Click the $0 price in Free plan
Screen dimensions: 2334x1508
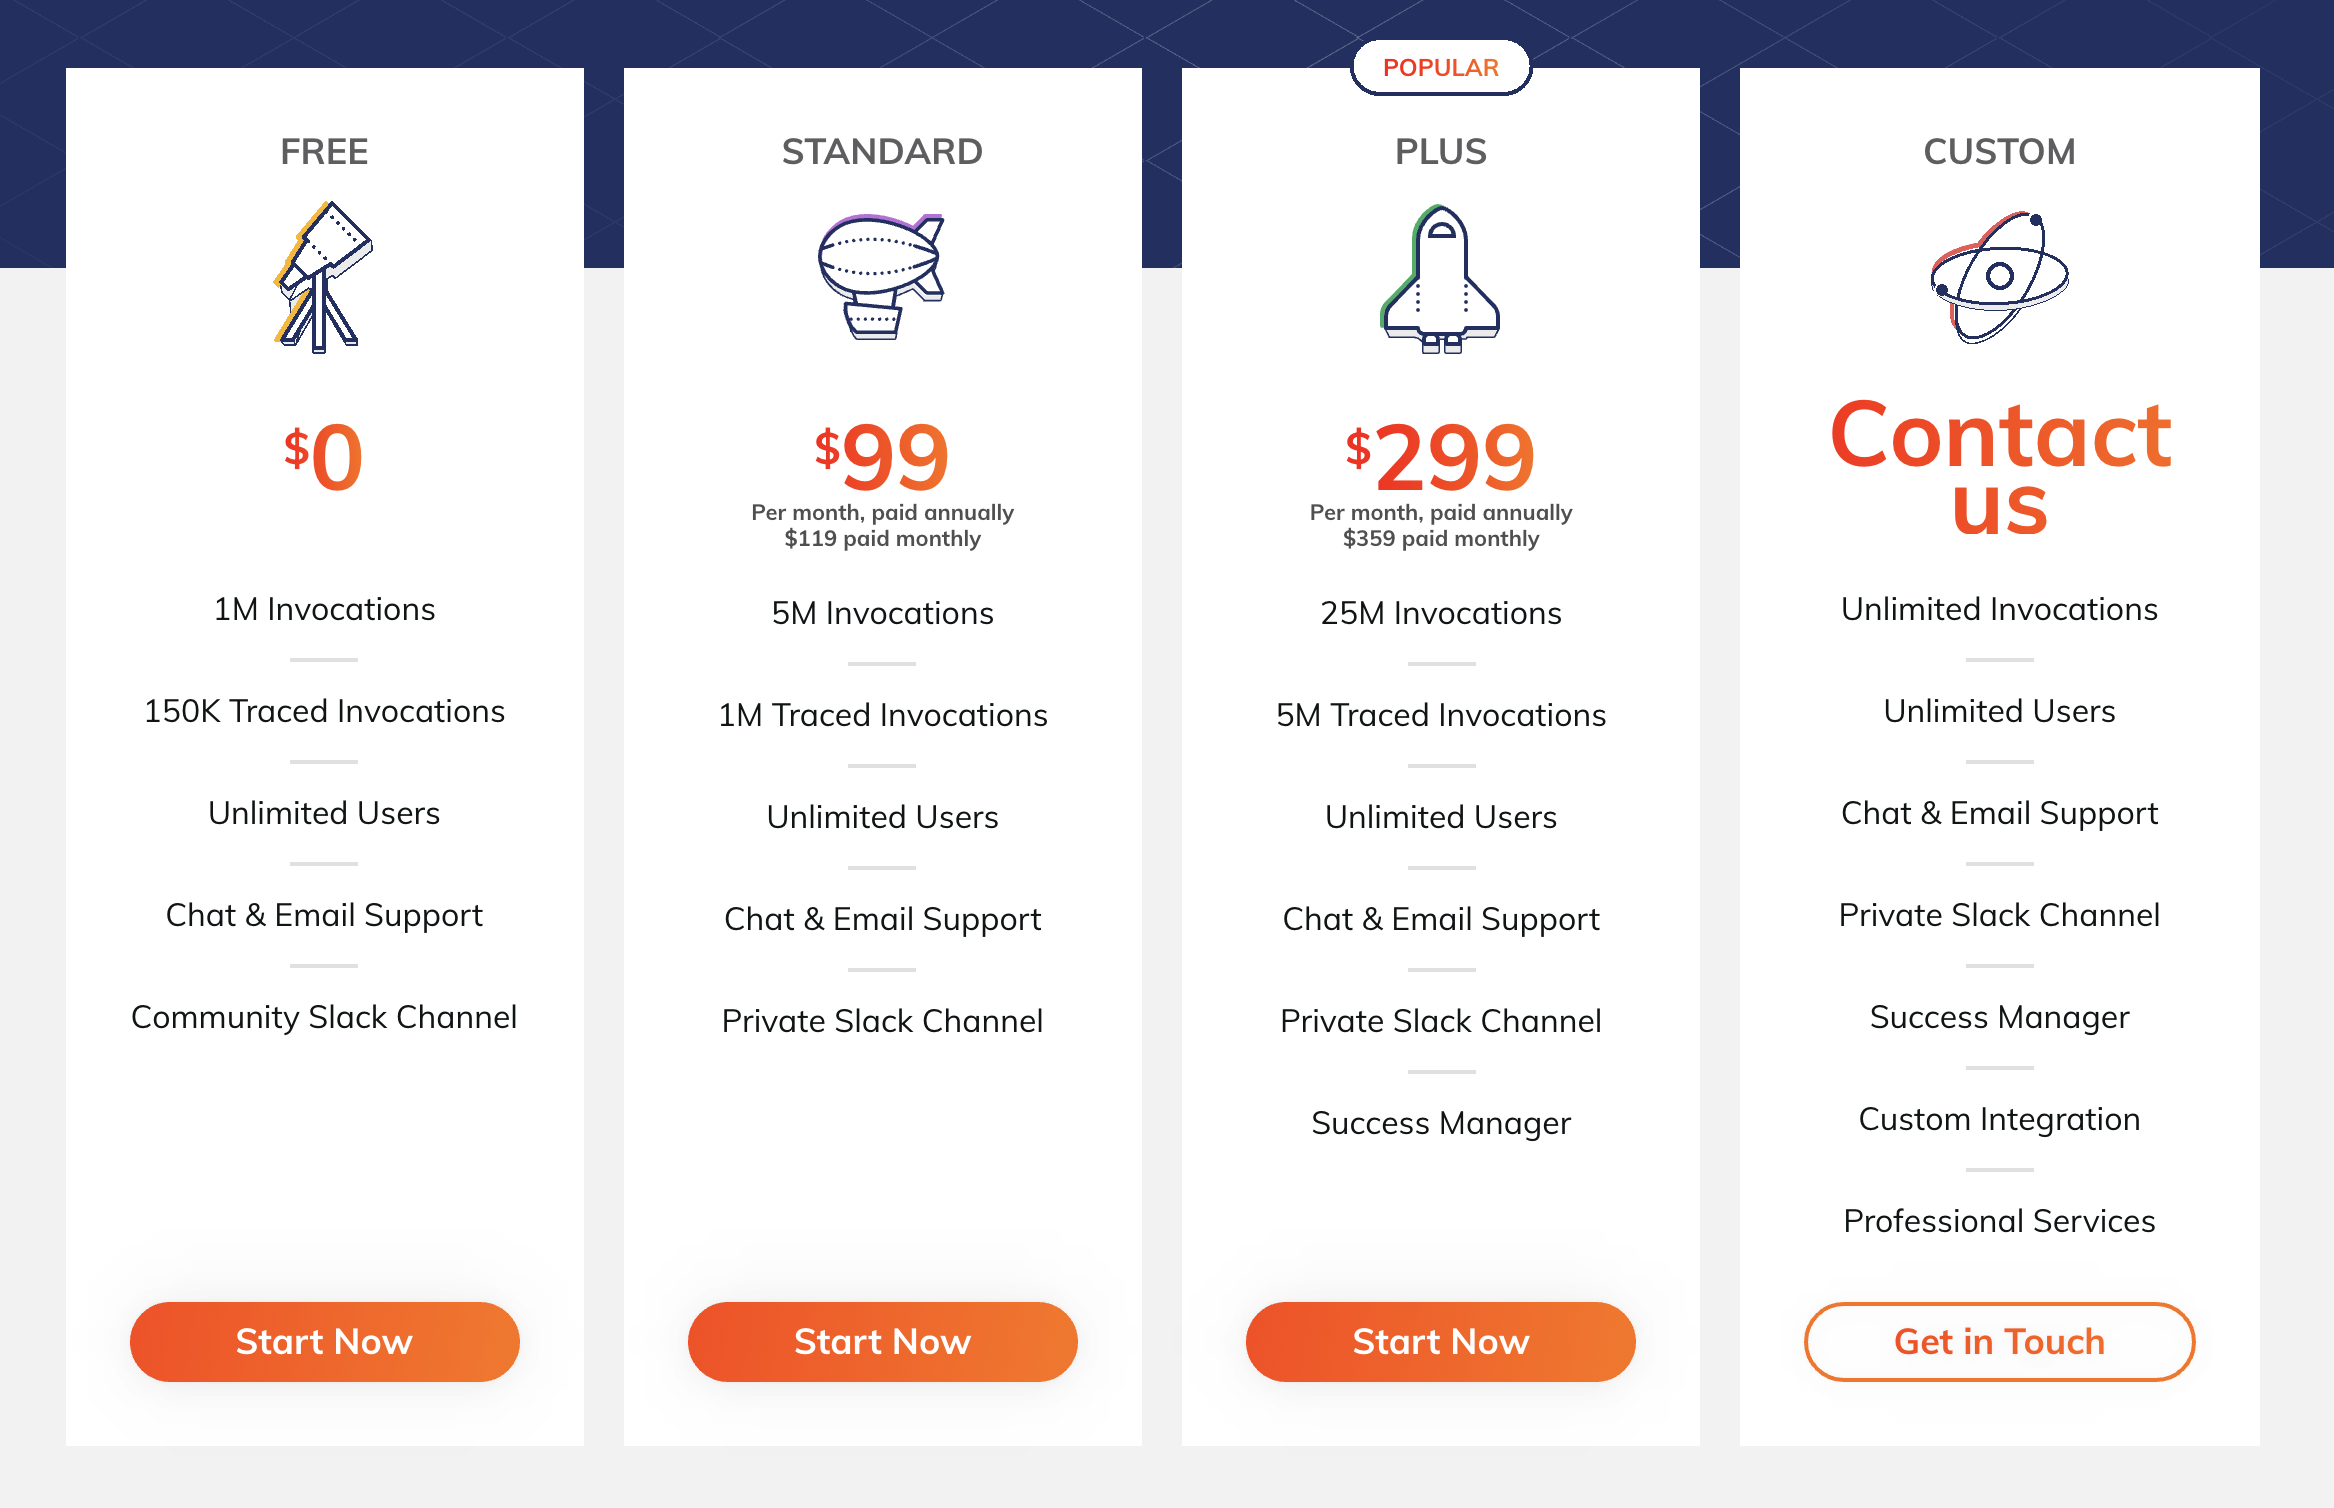click(323, 457)
